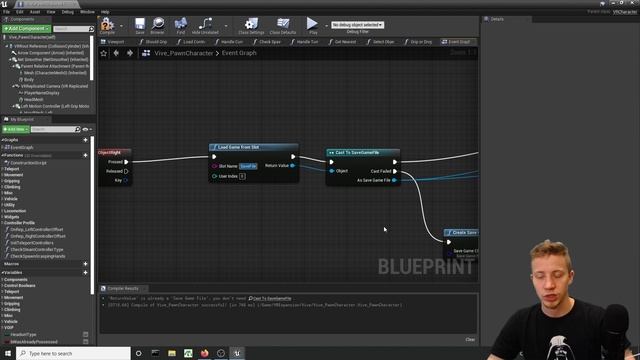Go back with the left navigation arrow
This screenshot has width=640, height=360.
116,53
